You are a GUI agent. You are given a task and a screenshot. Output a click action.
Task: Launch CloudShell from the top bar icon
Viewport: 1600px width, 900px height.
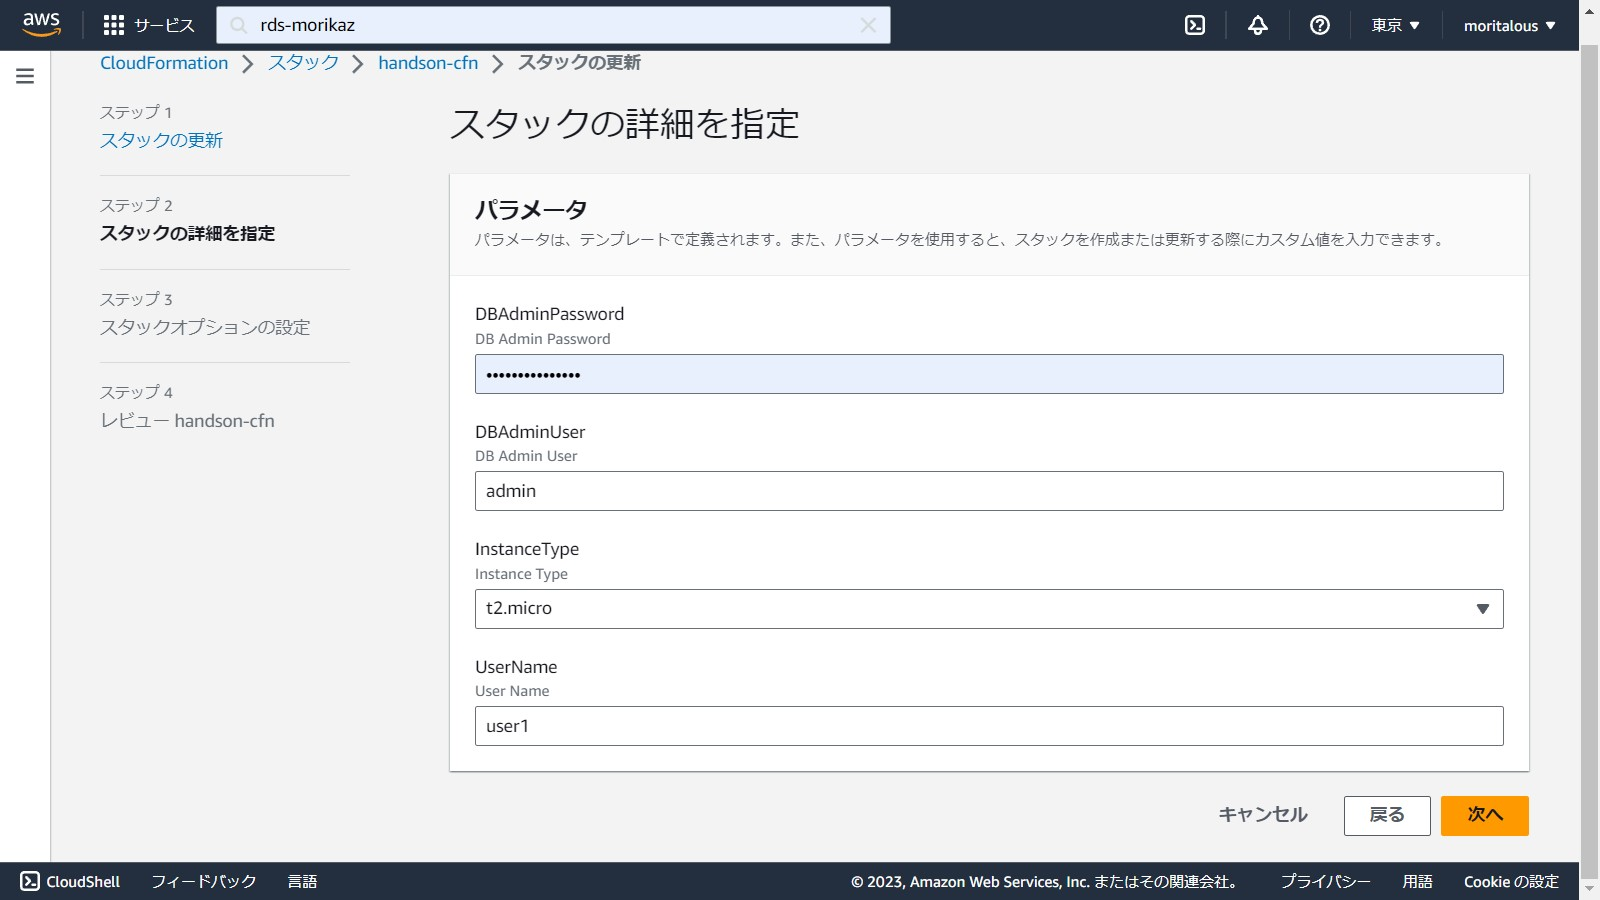point(1195,25)
